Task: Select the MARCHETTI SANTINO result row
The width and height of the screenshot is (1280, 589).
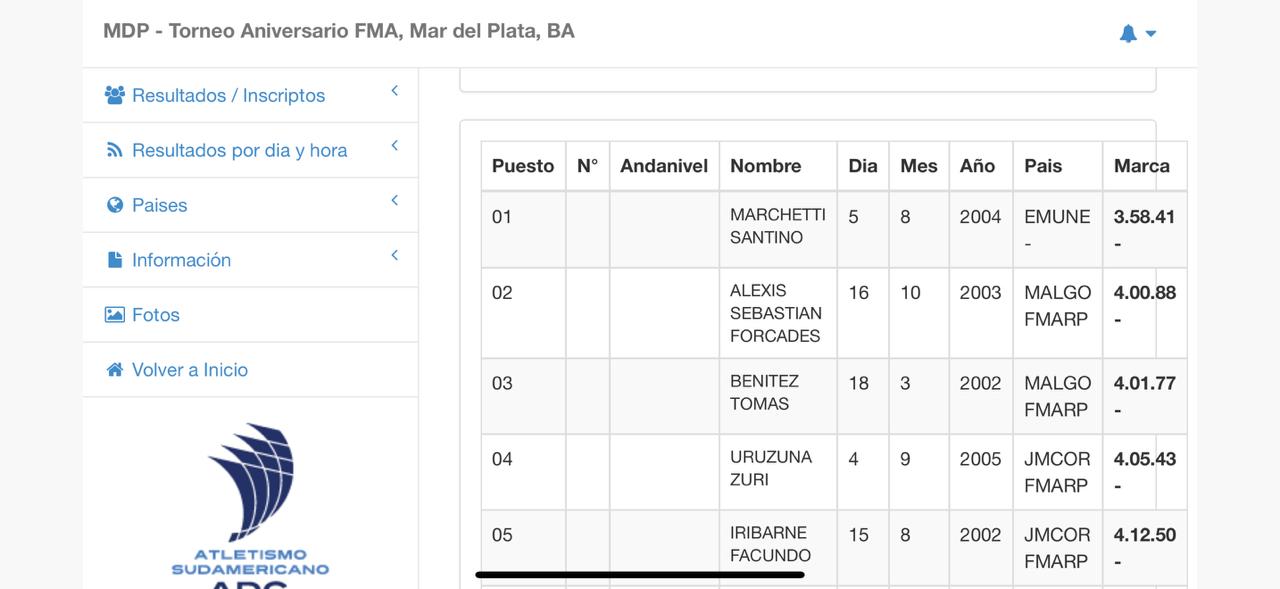Action: 777,227
